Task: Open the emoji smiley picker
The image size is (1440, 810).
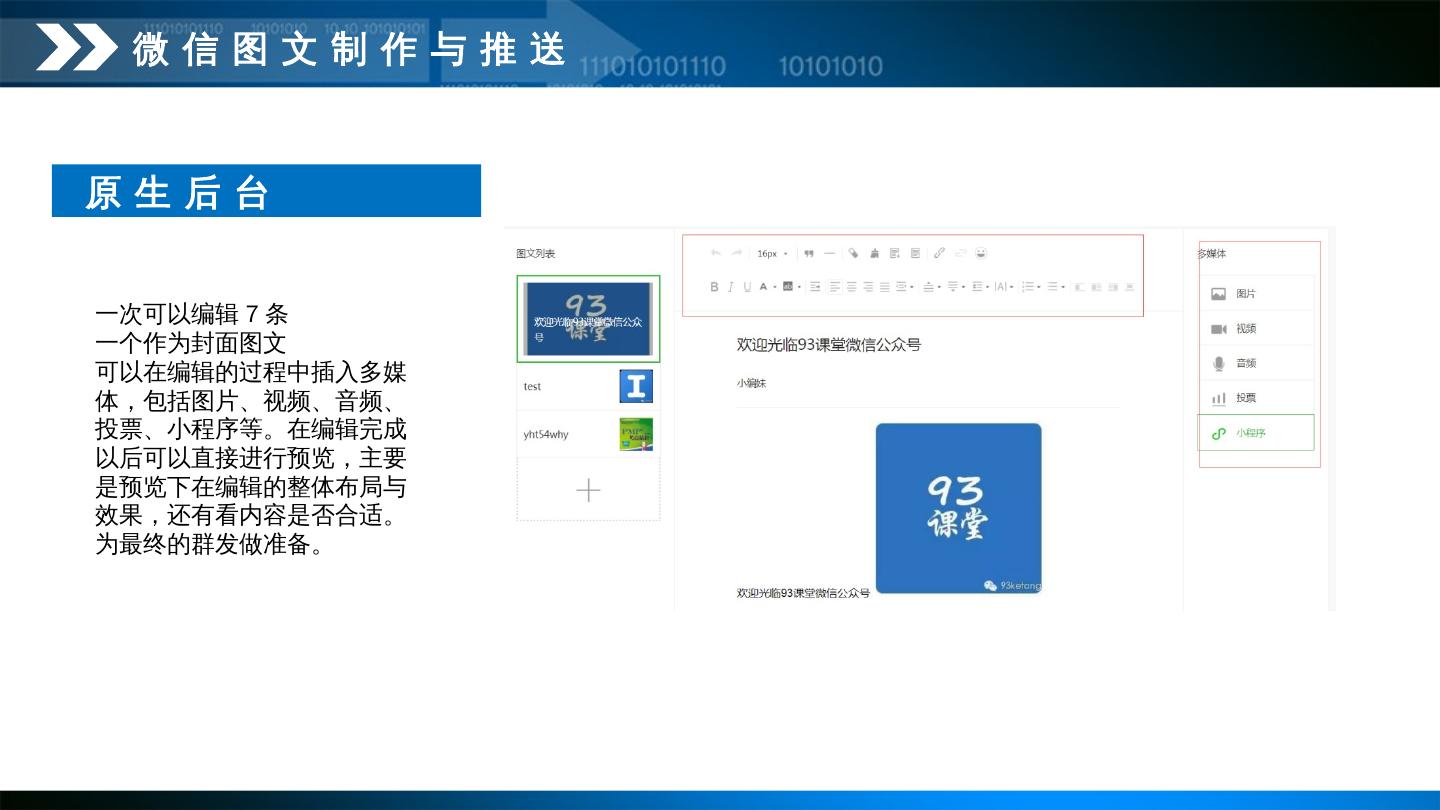Action: pyautogui.click(x=981, y=254)
